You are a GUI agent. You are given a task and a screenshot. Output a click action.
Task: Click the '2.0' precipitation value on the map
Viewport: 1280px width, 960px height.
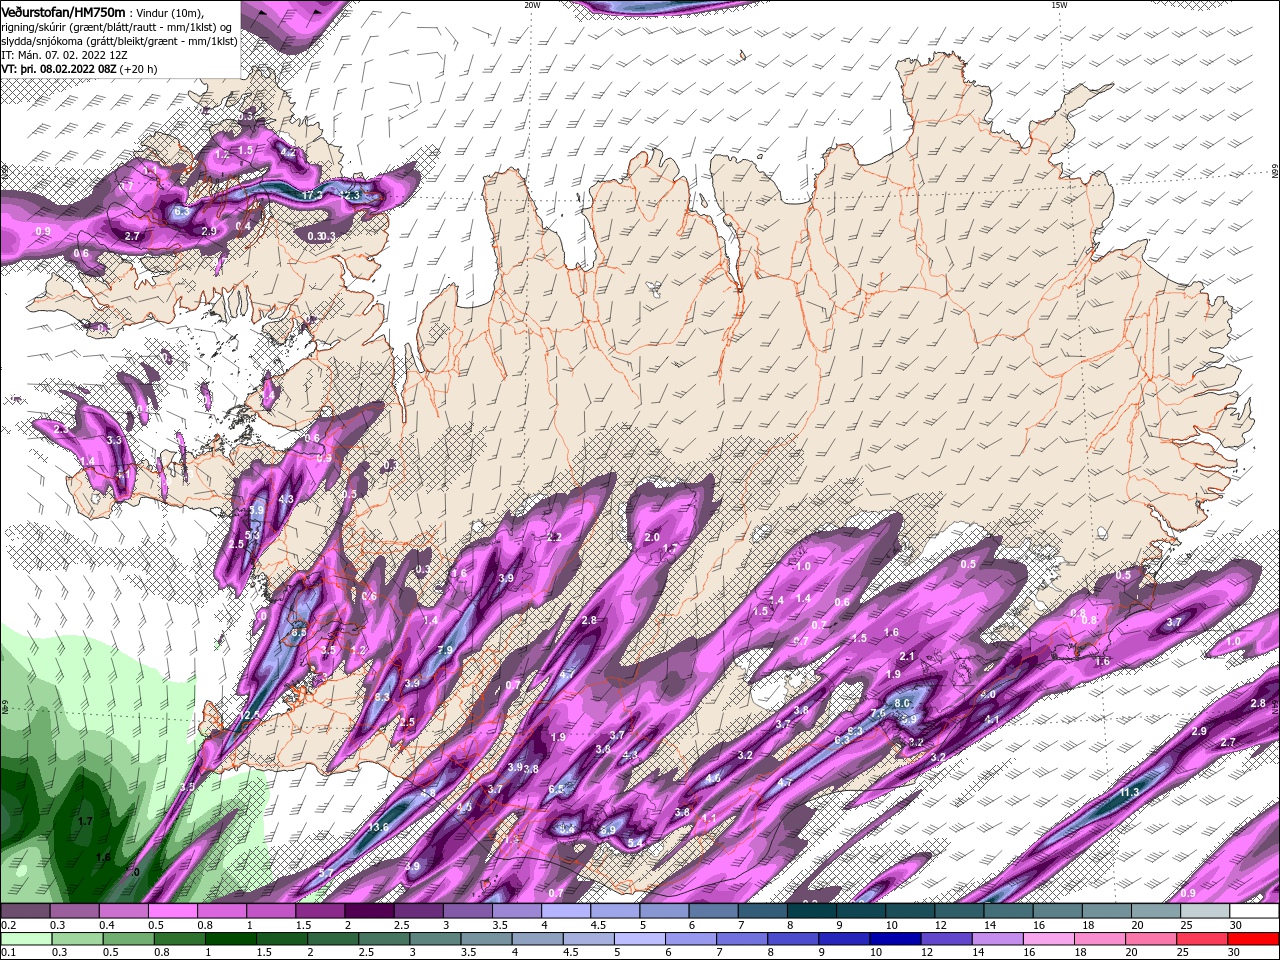point(652,537)
